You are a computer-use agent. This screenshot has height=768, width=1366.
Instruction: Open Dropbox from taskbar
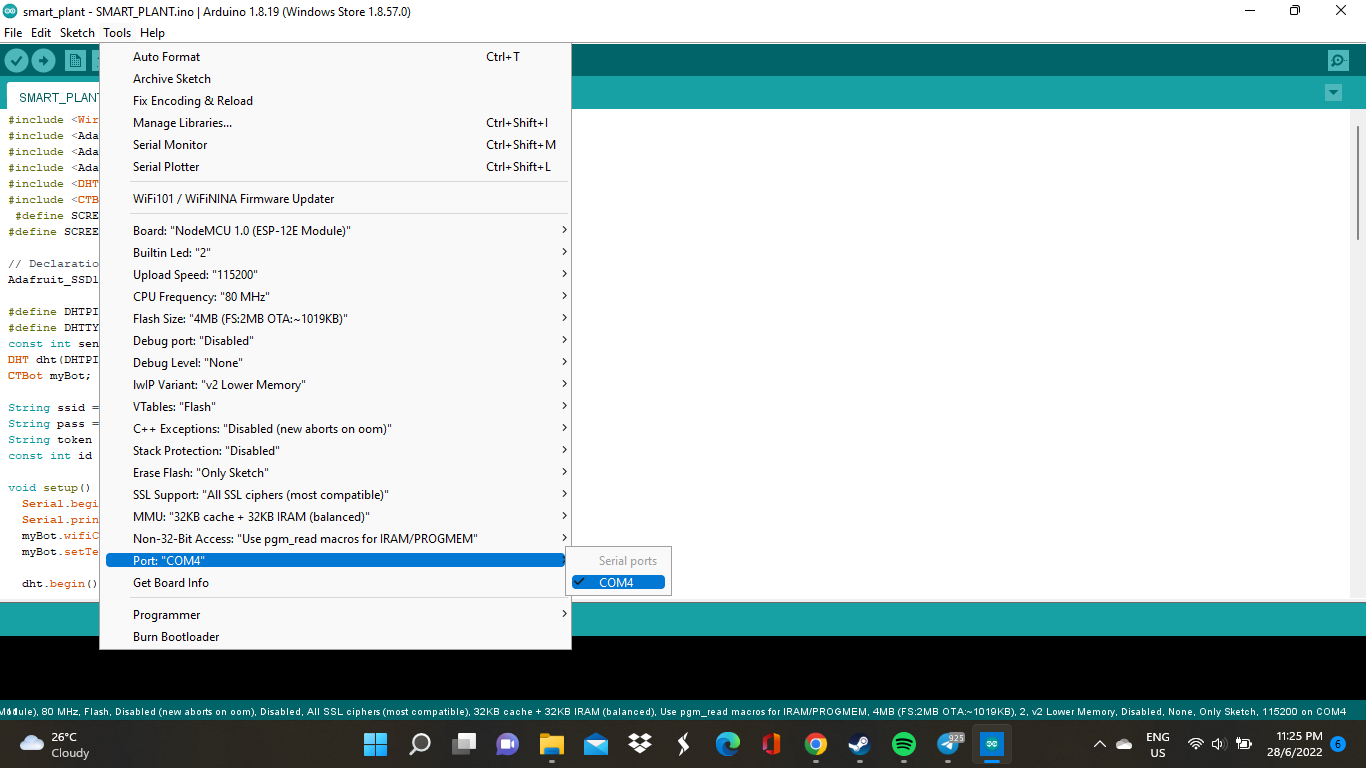coord(640,744)
